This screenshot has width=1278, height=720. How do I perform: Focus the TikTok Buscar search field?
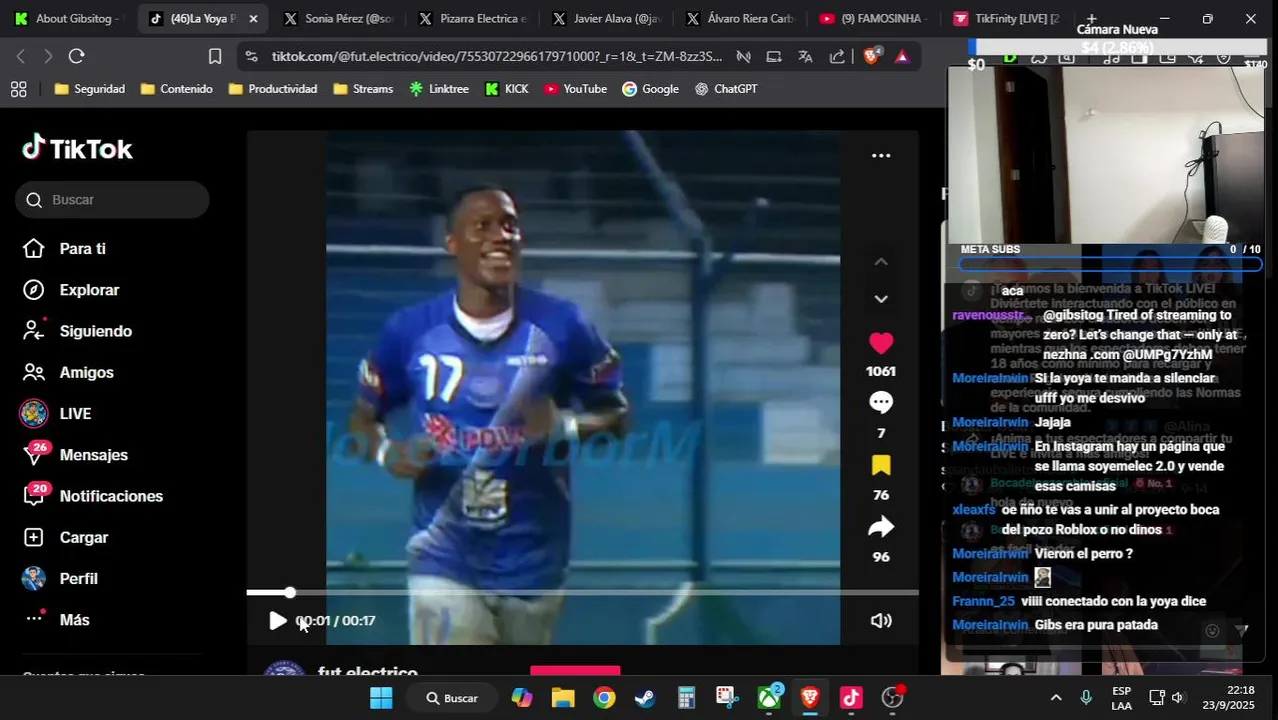point(112,200)
